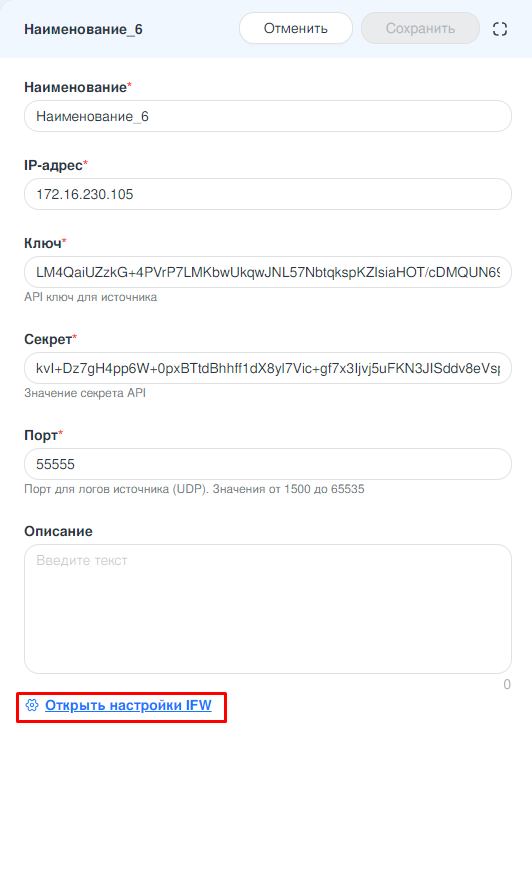The image size is (532, 882).
Task: Click the Отменить button
Action: pyautogui.click(x=296, y=28)
